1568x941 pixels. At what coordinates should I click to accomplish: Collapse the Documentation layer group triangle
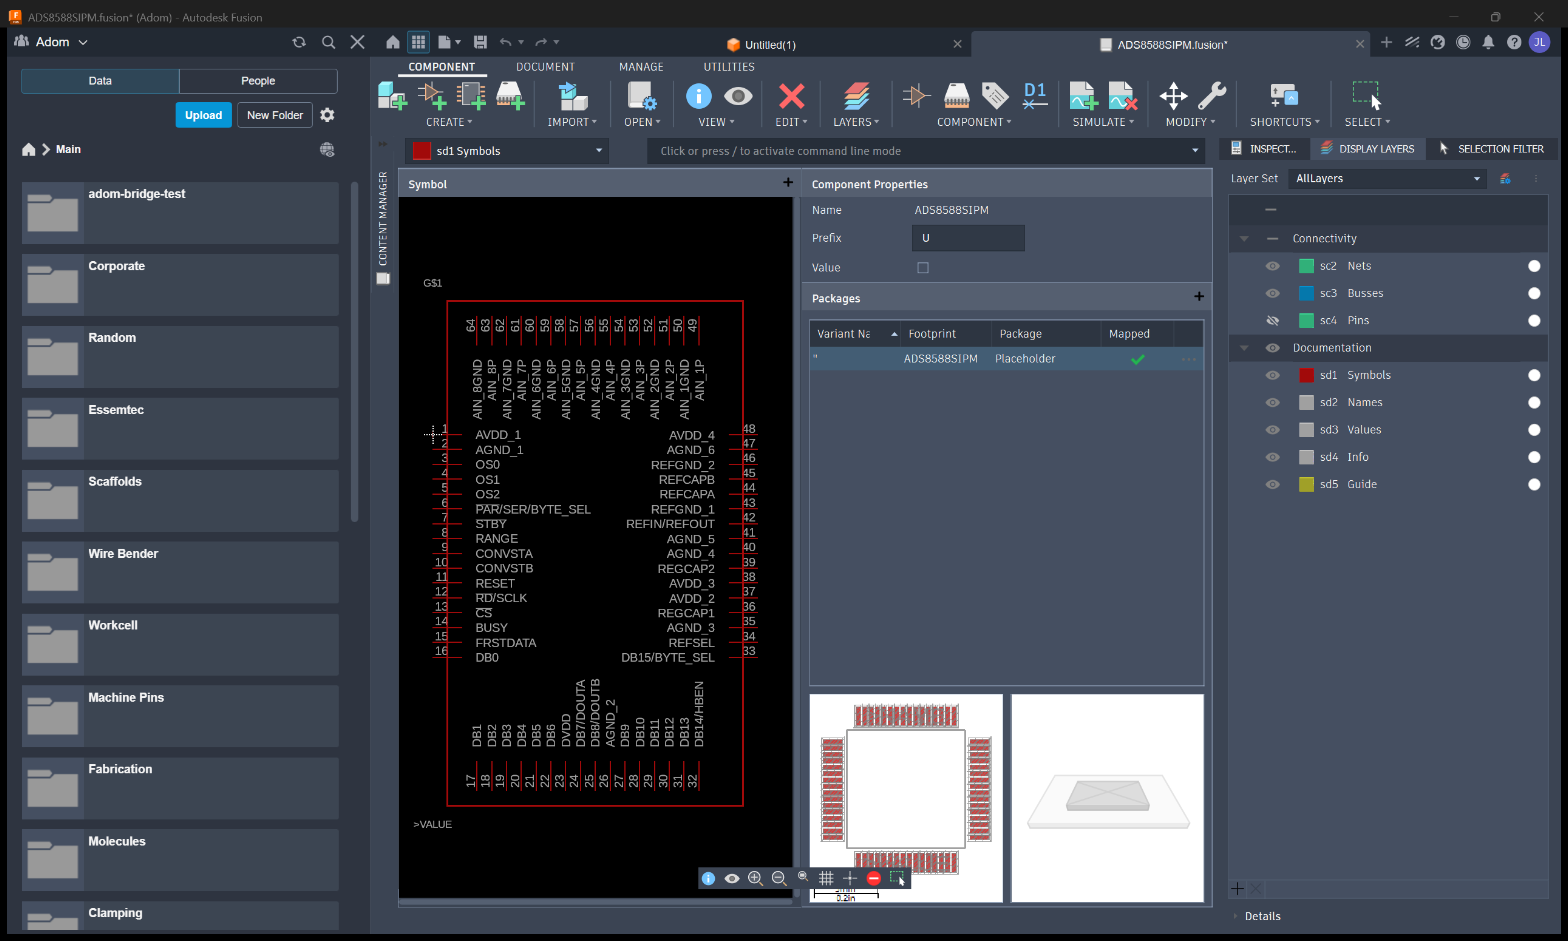point(1244,348)
